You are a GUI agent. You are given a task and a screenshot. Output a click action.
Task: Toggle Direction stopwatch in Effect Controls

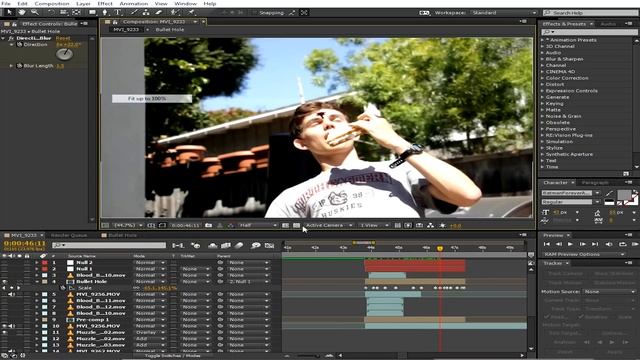[19, 44]
